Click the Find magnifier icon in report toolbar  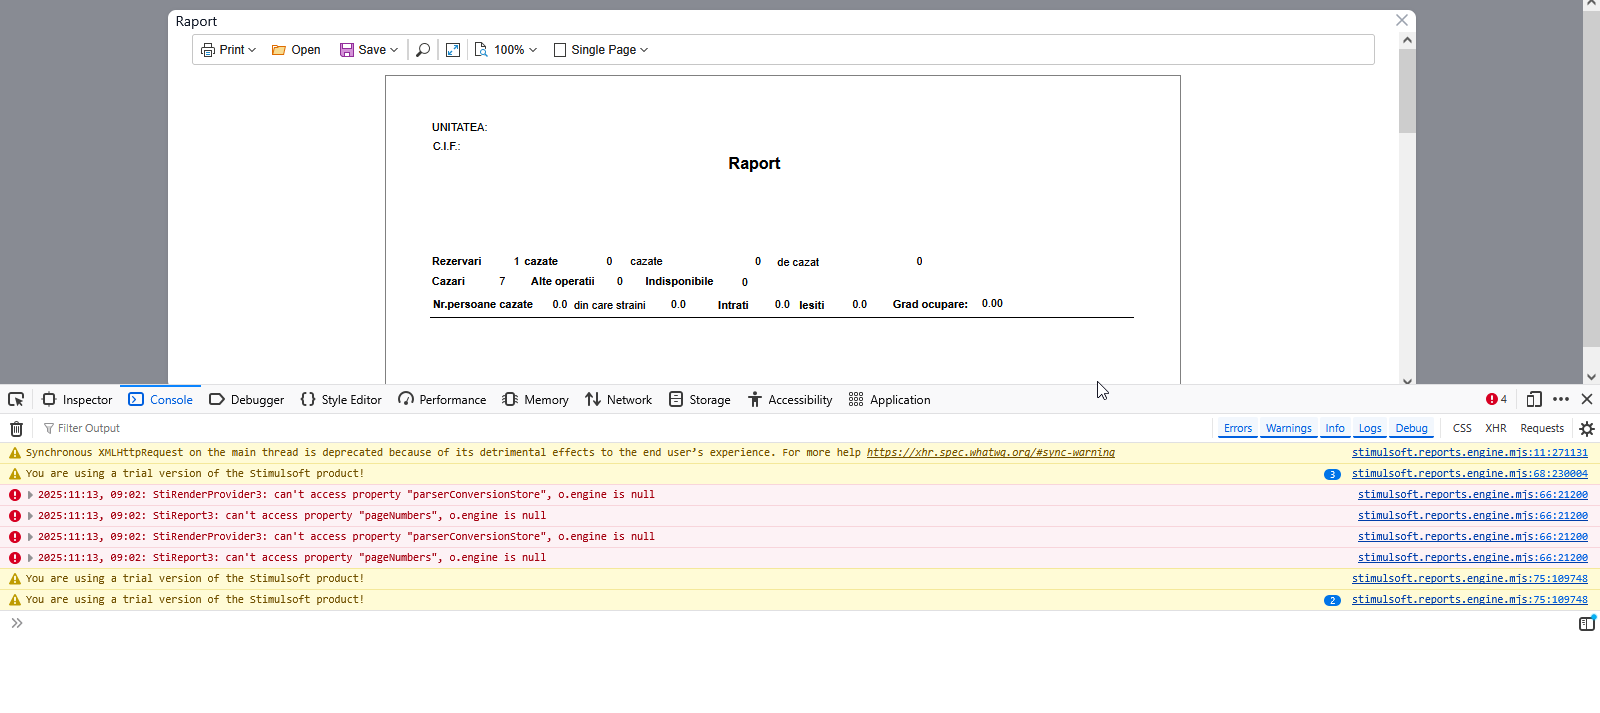(x=423, y=50)
